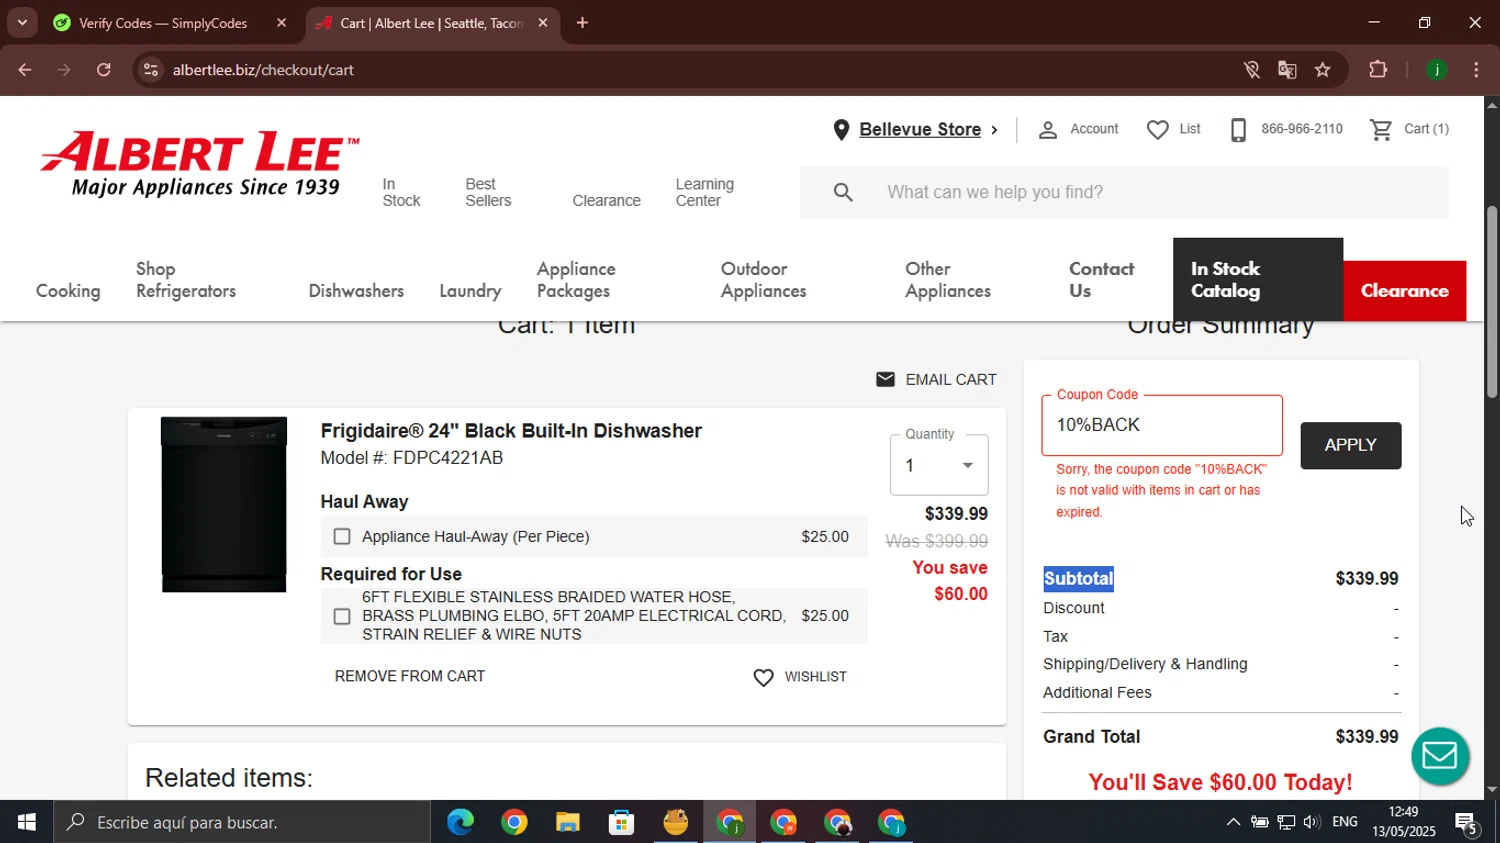The width and height of the screenshot is (1500, 843).
Task: Open Windows Start menu
Action: (x=27, y=822)
